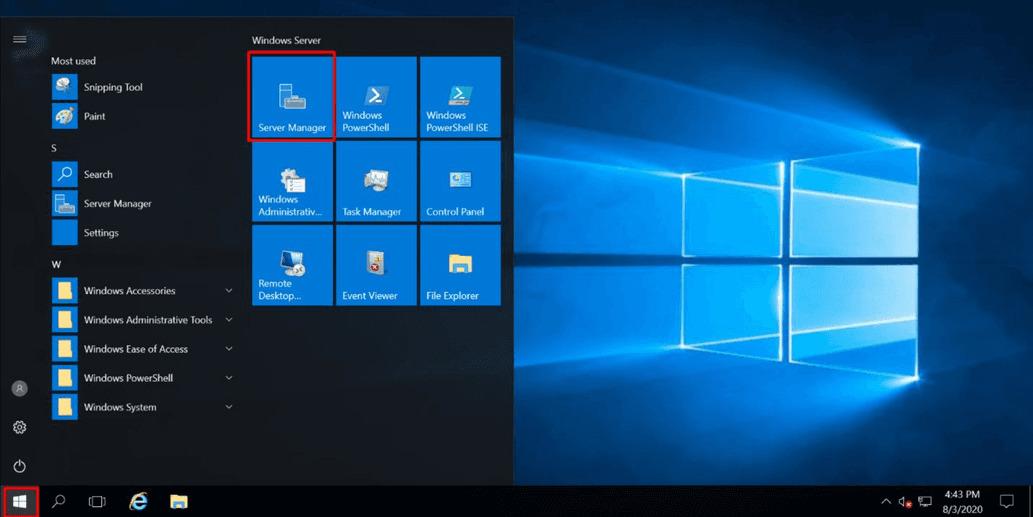Open the Action Center notifications icon
The image size is (1033, 517).
[x=1007, y=502]
